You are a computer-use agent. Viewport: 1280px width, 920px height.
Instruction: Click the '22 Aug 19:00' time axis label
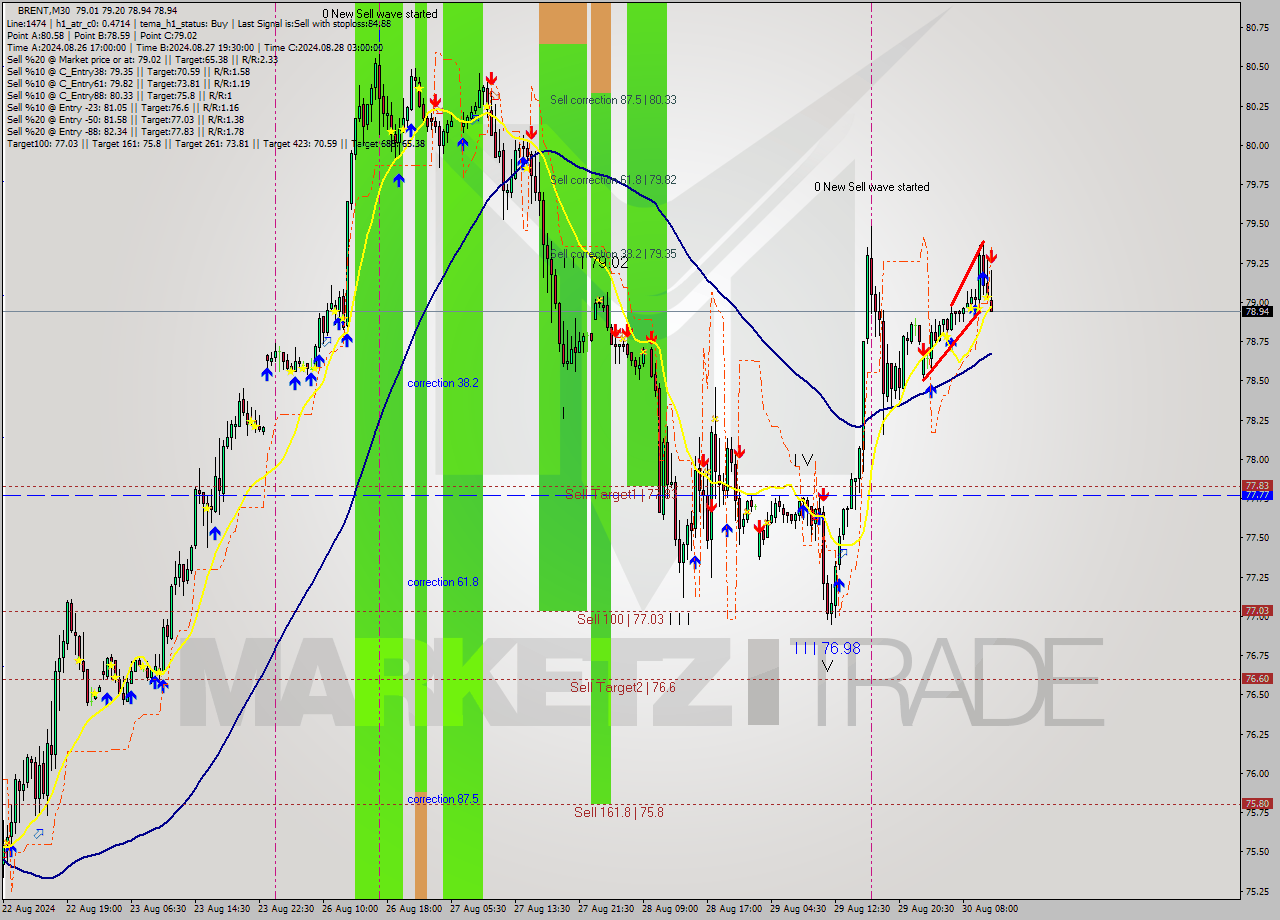tap(94, 909)
